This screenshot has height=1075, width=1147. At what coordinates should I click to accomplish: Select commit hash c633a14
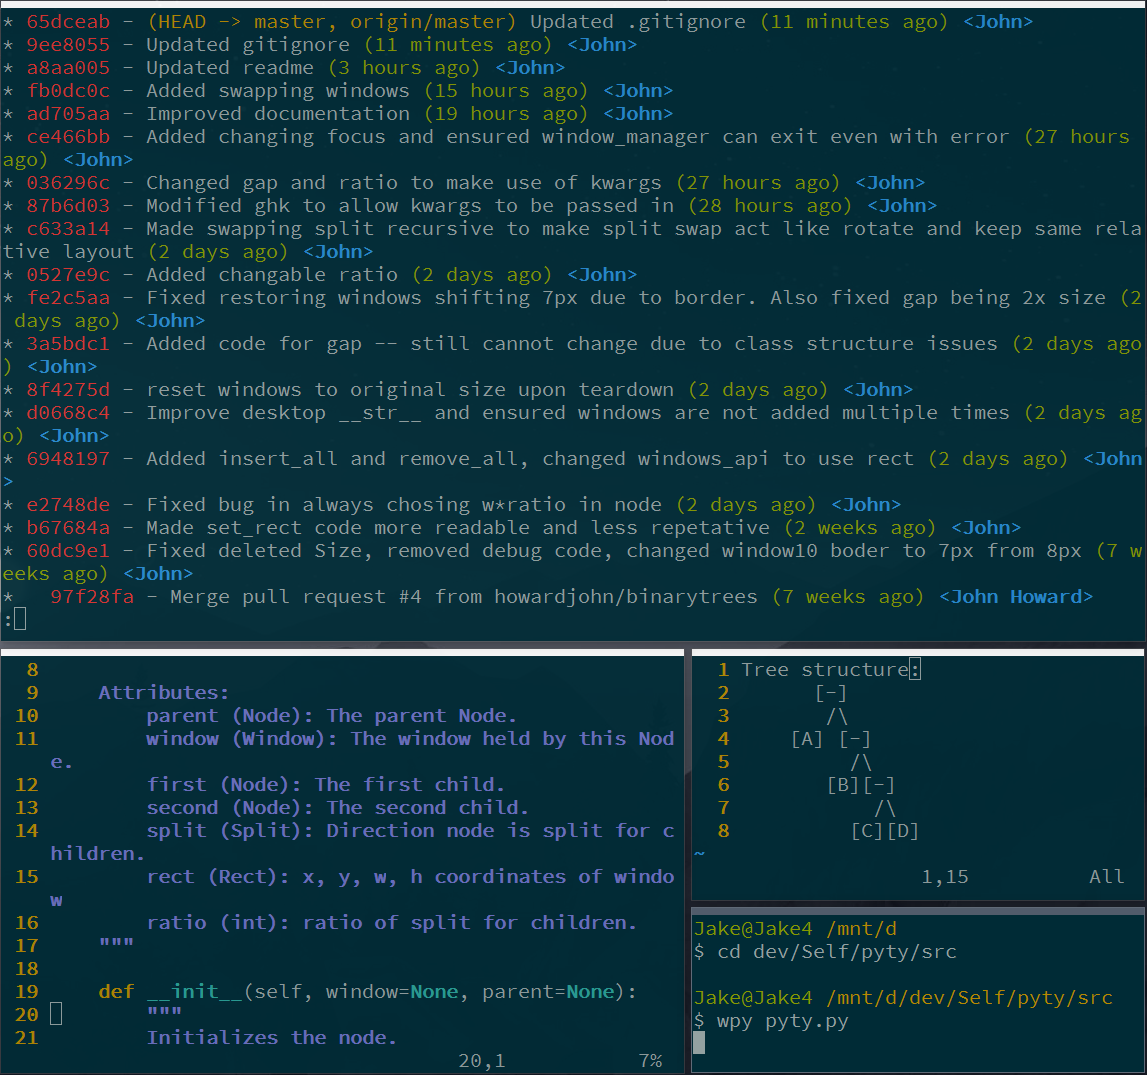(68, 229)
